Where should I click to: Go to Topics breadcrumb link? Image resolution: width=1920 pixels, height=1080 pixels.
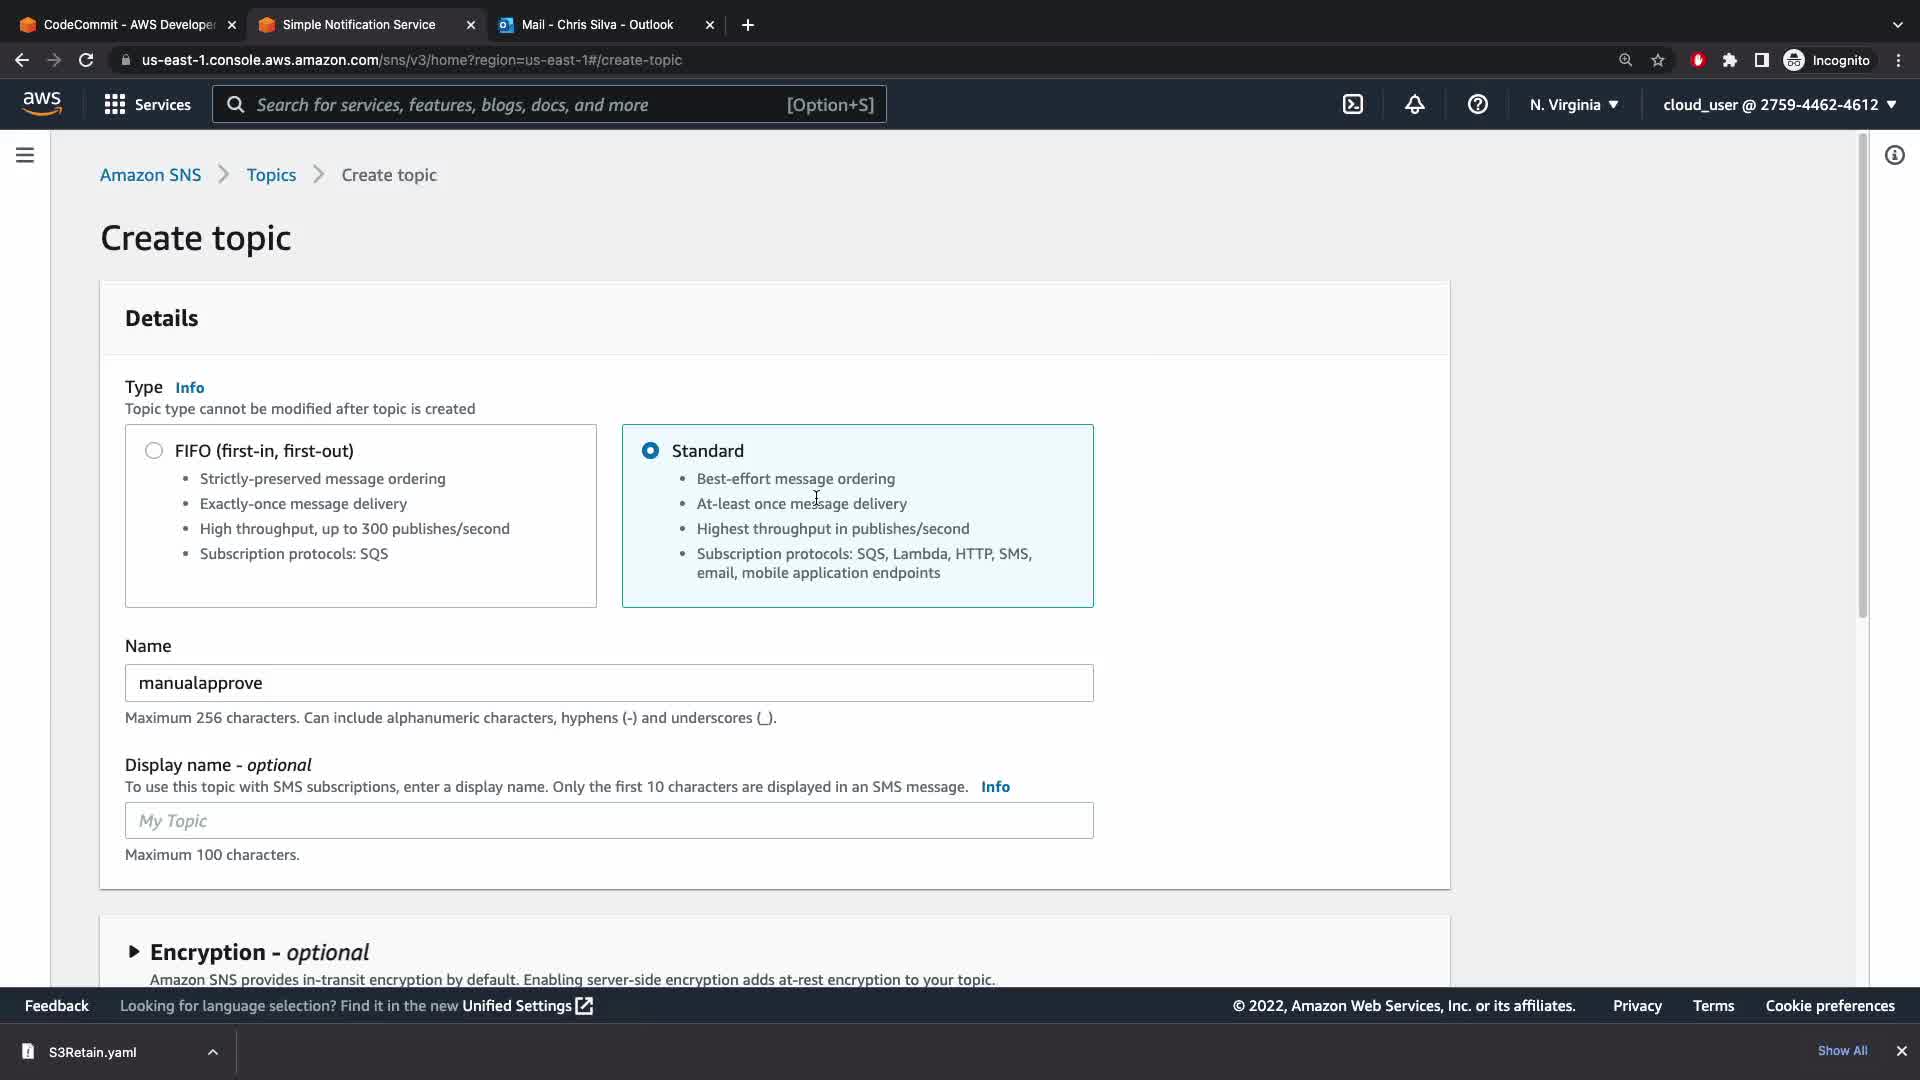[x=271, y=175]
